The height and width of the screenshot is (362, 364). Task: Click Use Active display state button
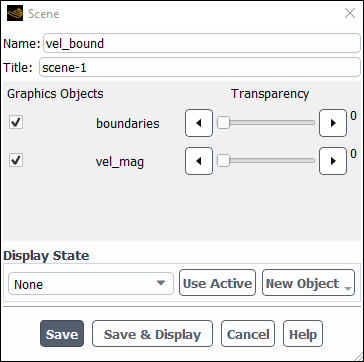click(x=217, y=283)
